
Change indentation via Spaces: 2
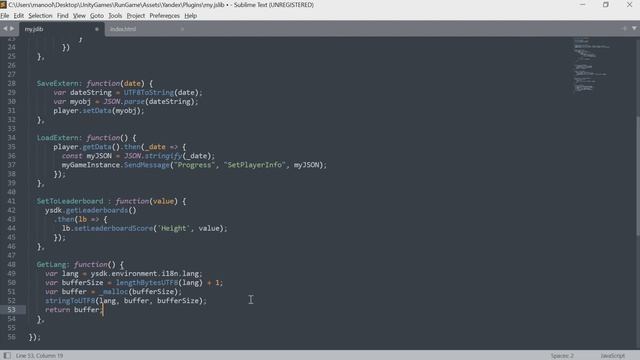(562, 356)
